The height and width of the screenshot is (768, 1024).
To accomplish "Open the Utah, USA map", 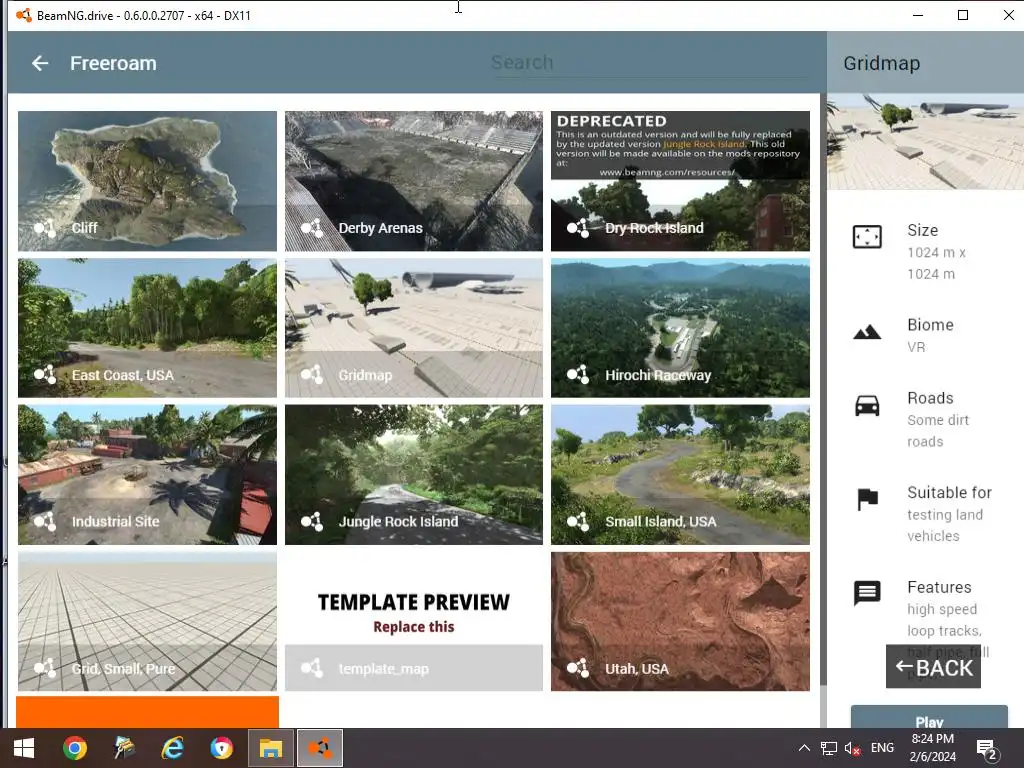I will (680, 622).
